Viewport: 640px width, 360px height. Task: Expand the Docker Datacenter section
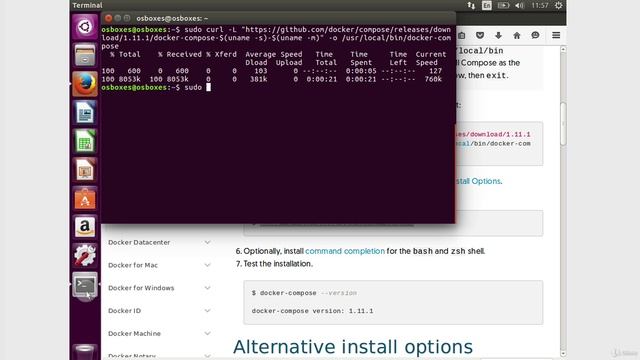(207, 242)
